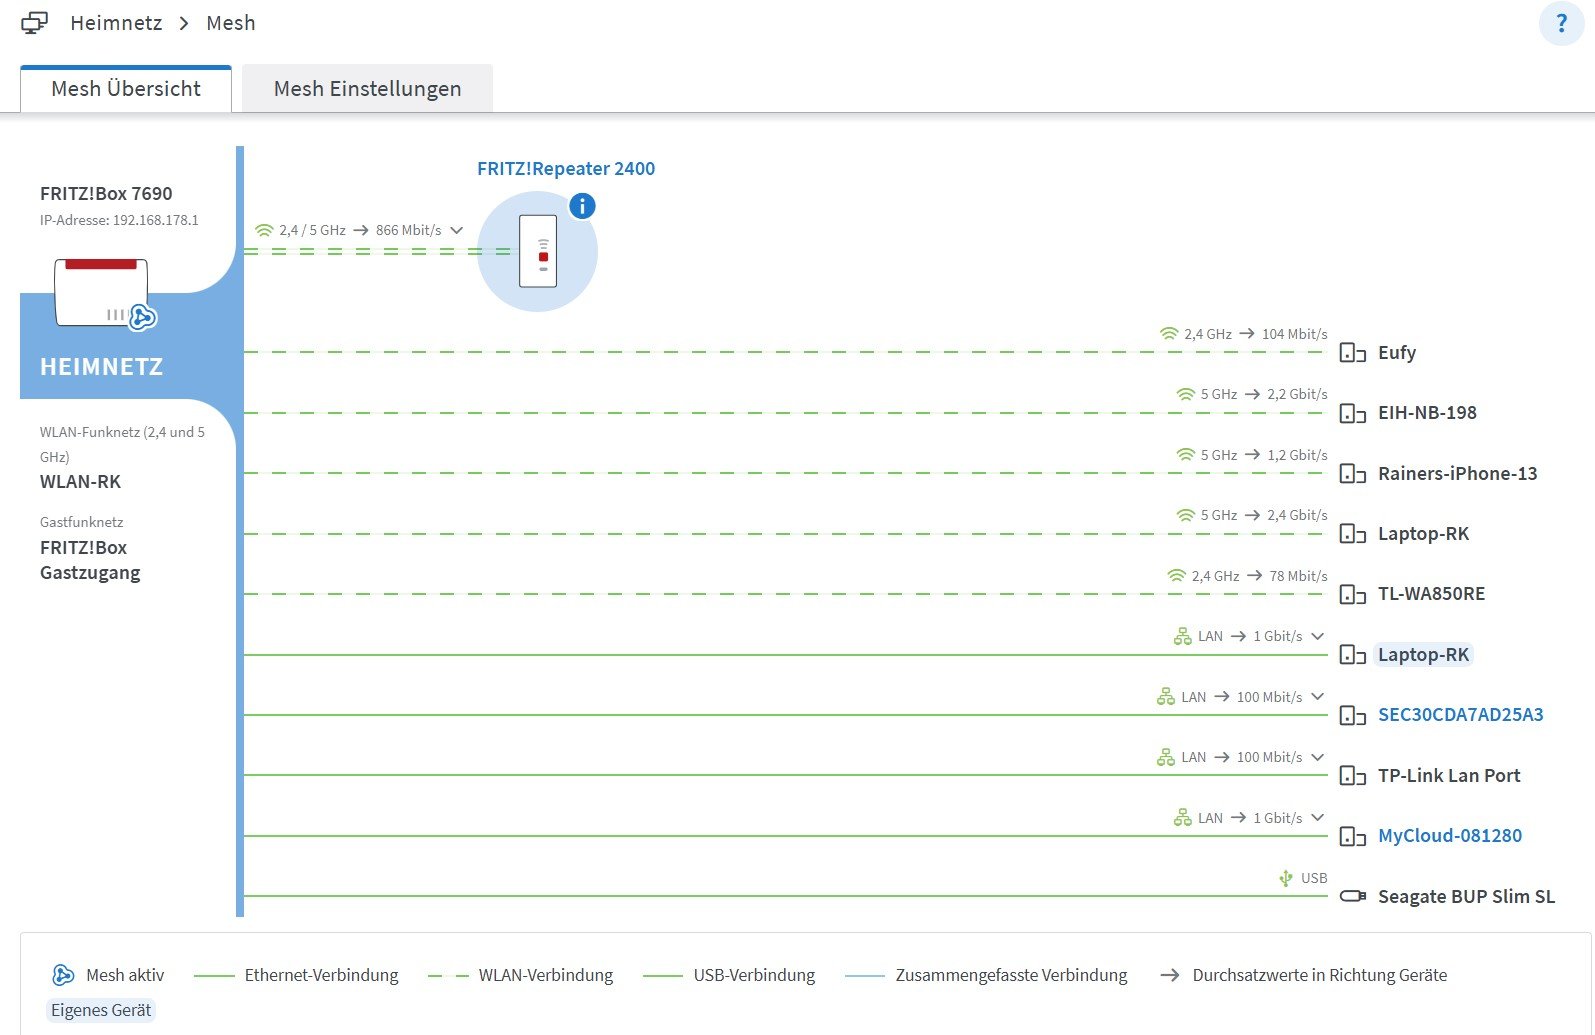Click the FRITZ!Repeater 2400 info badge
Image resolution: width=1595 pixels, height=1035 pixels.
tap(582, 206)
